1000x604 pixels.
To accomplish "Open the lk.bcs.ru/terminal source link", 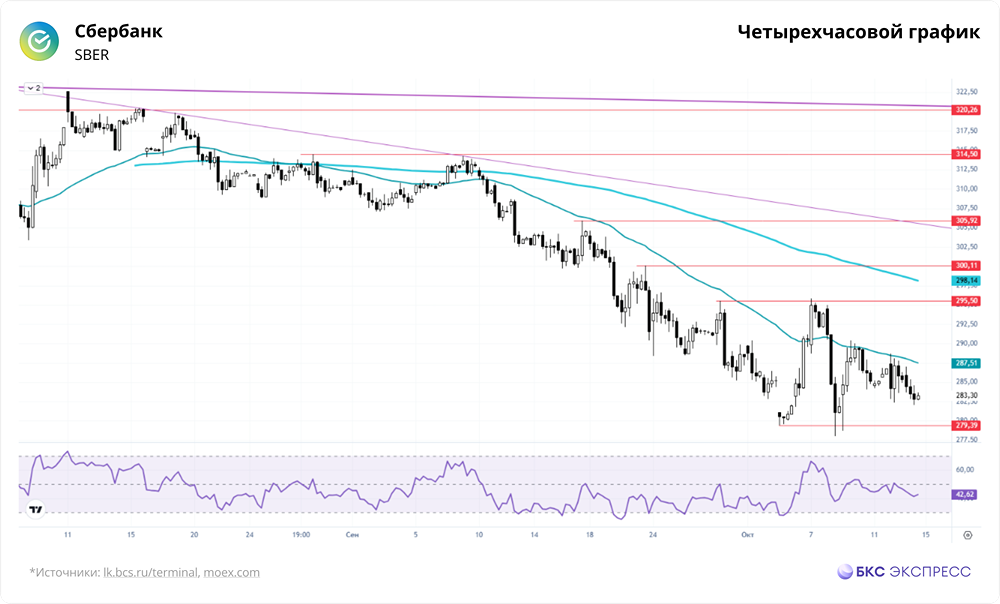I will [151, 572].
